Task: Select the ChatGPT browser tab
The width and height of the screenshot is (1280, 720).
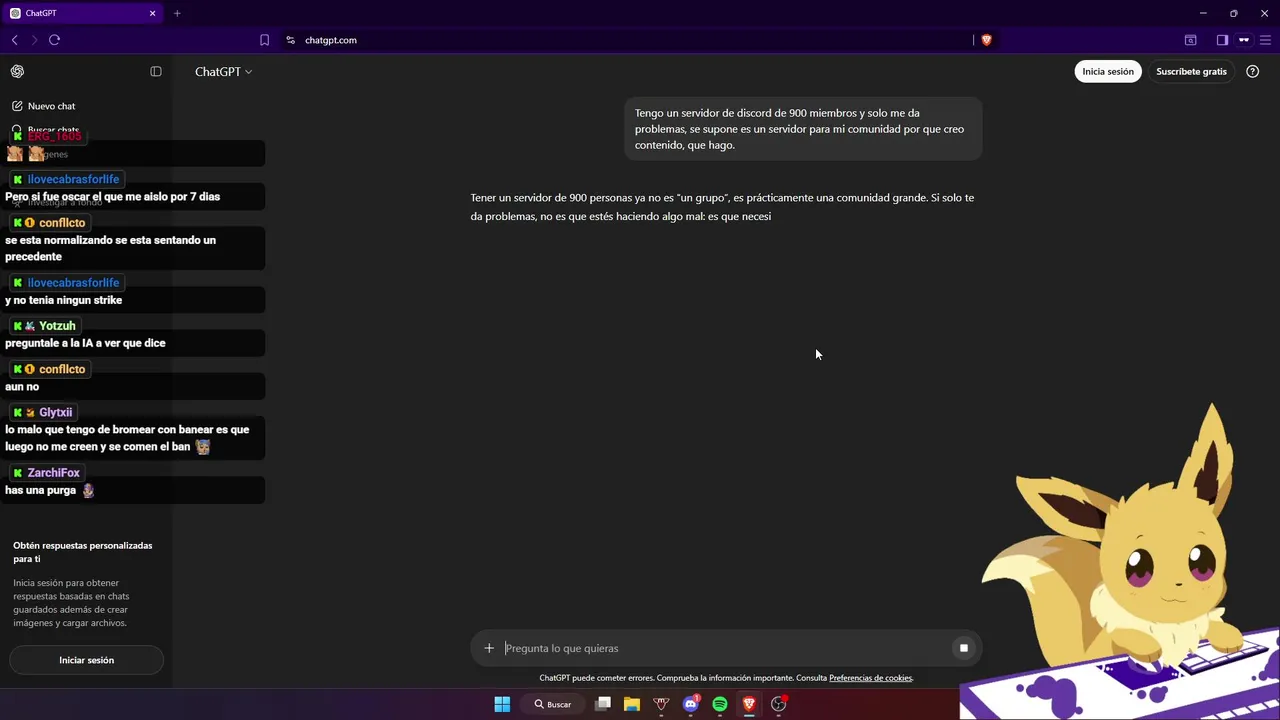Action: (82, 13)
